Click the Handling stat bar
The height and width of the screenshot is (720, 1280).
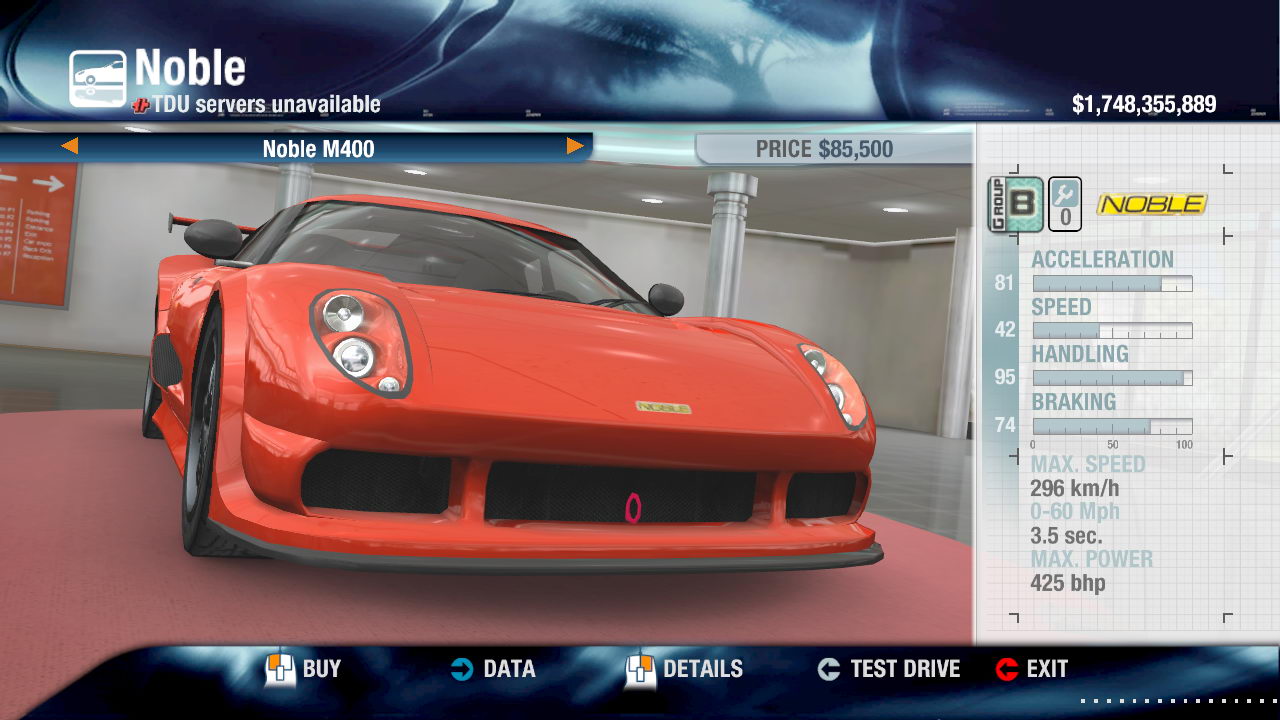(x=1112, y=378)
